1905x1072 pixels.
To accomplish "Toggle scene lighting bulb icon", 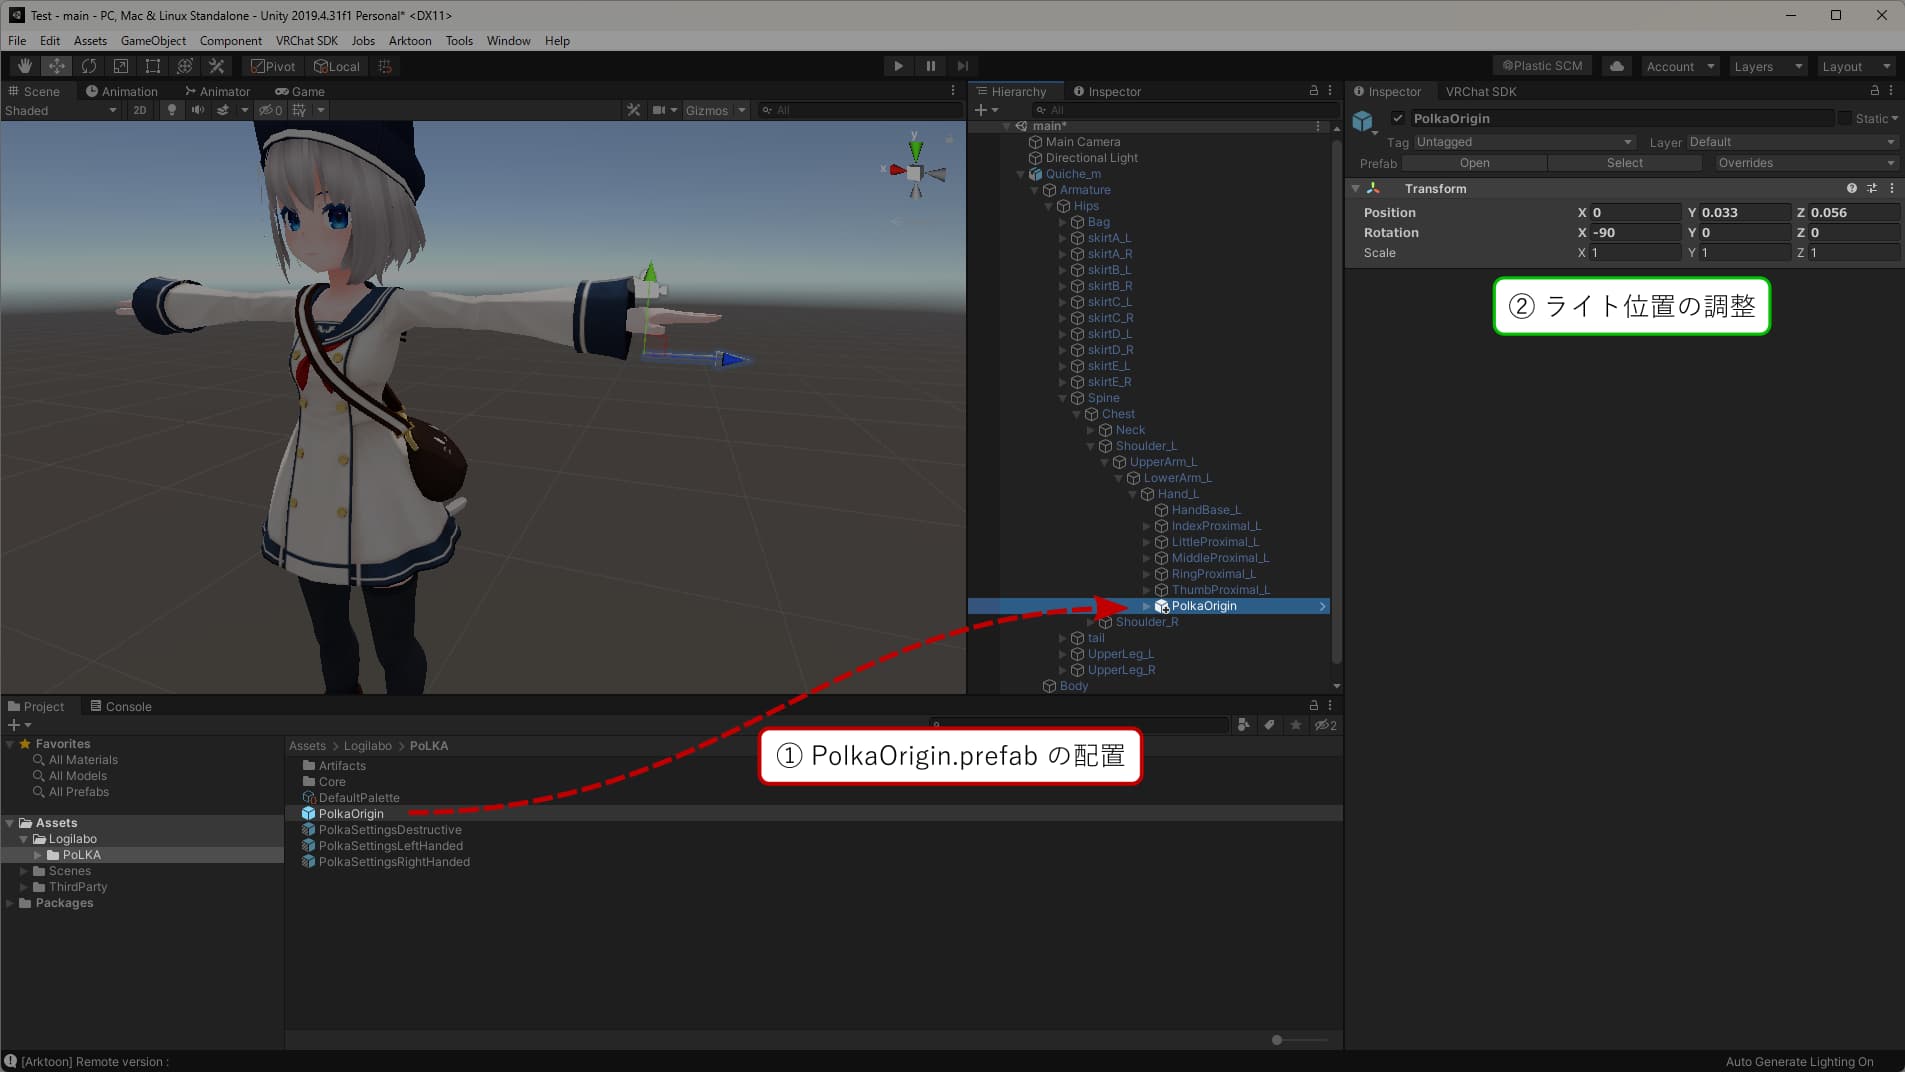I will [x=171, y=110].
